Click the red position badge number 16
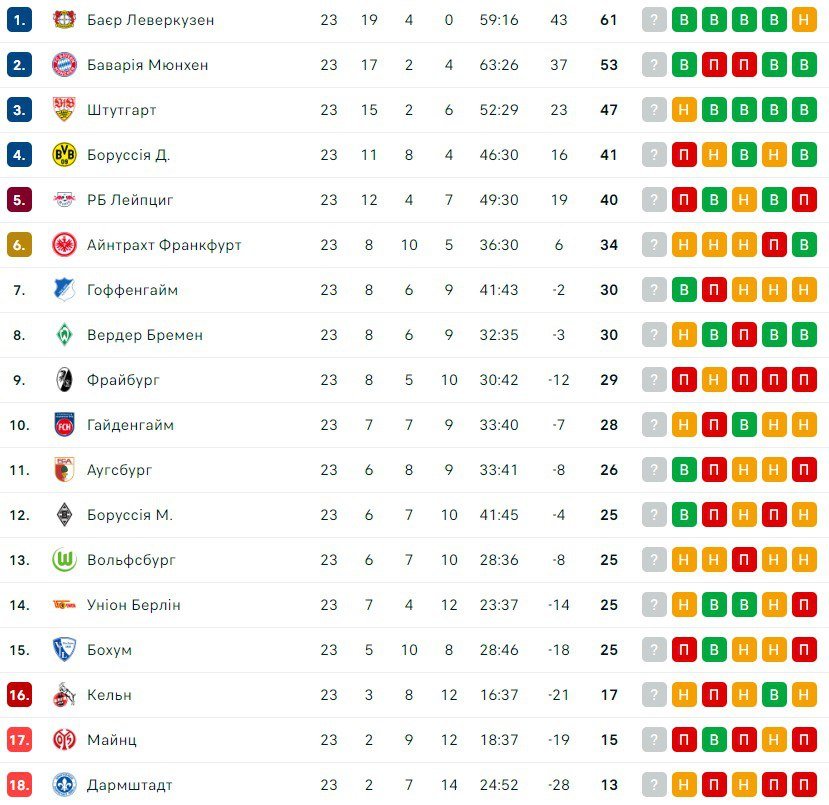Viewport: 829px width, 805px height. (x=19, y=695)
